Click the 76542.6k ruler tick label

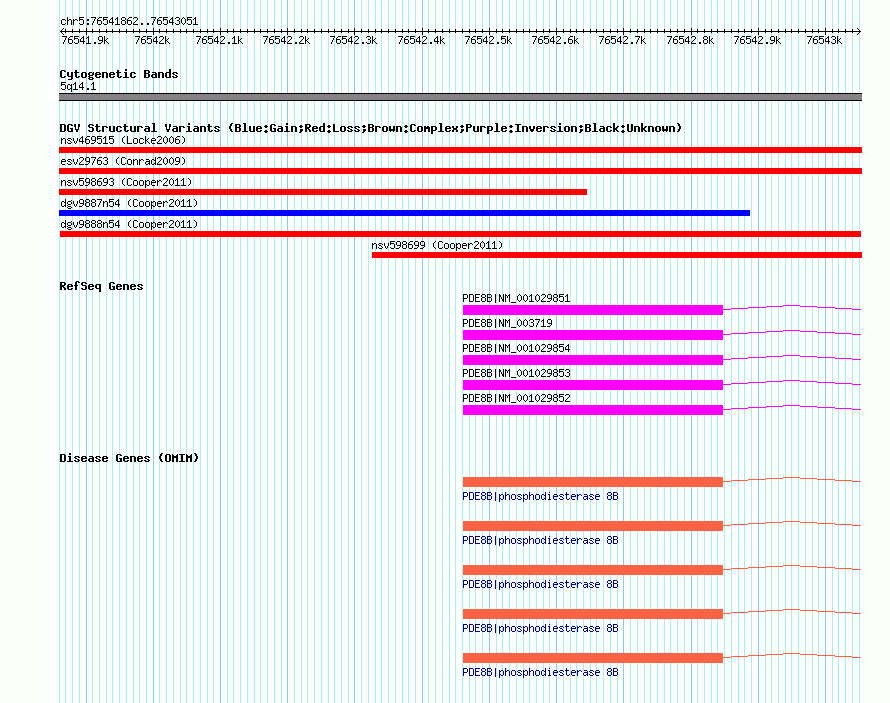point(555,40)
